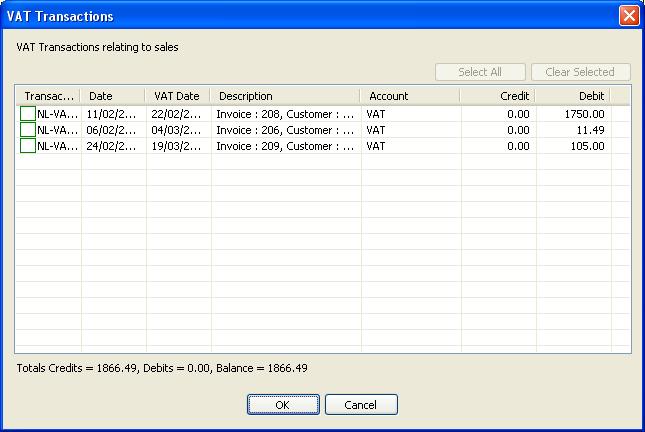
Task: Select credit 0.00 in Invoice 208 row
Action: coord(499,114)
